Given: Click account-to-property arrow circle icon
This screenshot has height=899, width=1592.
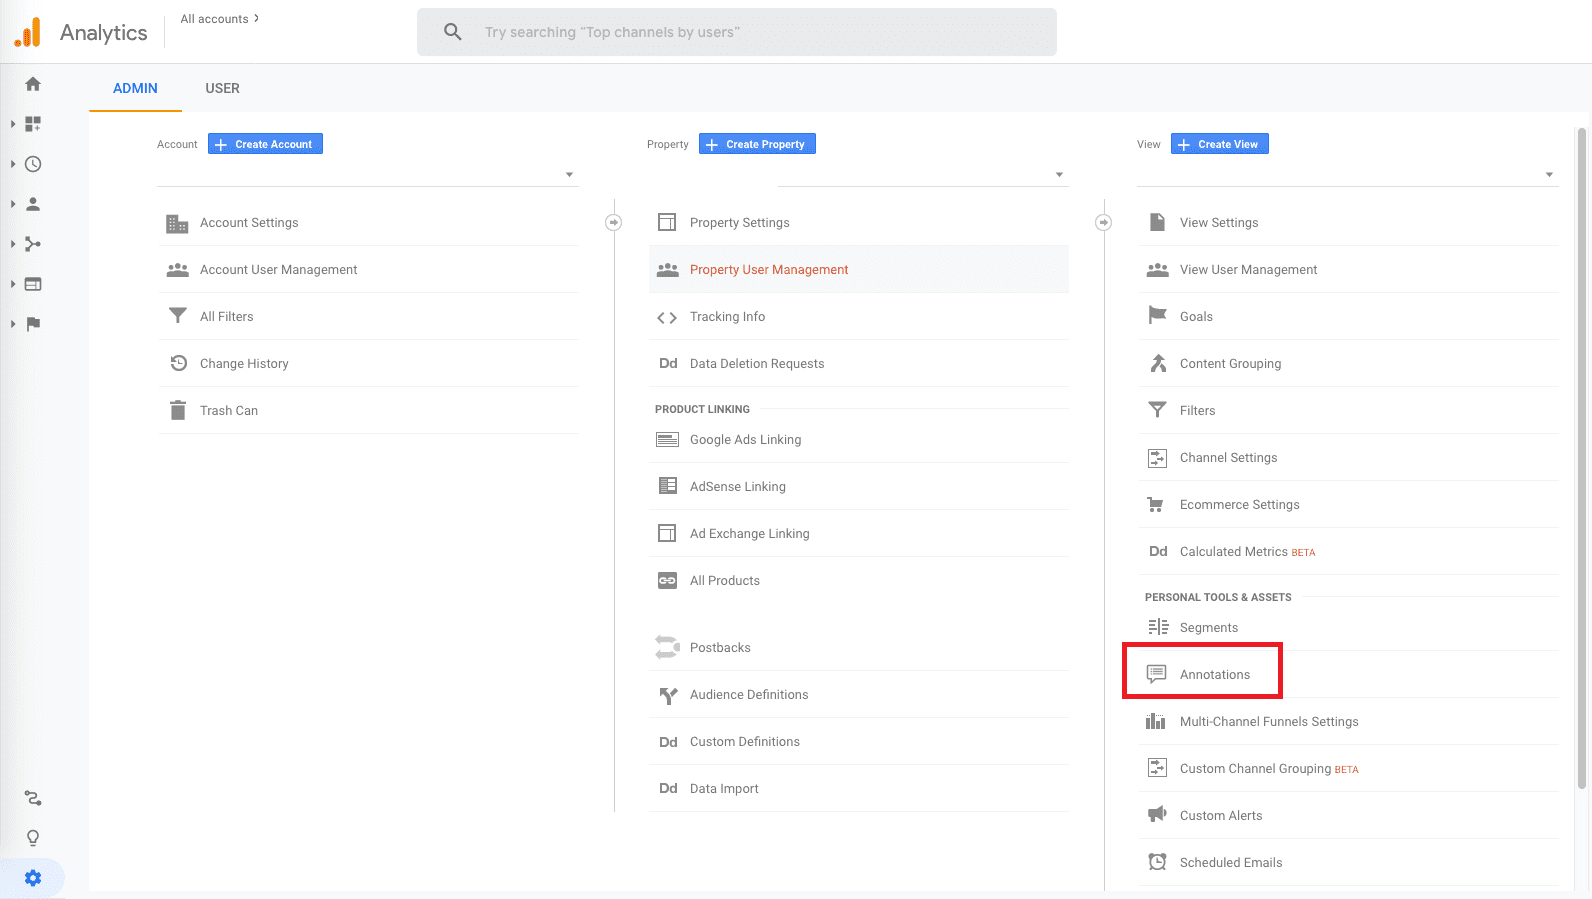Looking at the screenshot, I should coord(614,222).
